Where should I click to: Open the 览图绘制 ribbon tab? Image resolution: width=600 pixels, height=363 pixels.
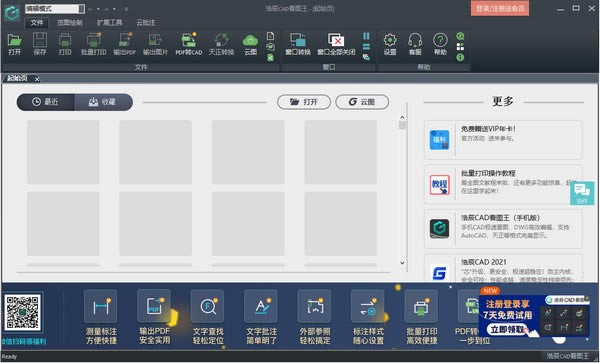(70, 23)
